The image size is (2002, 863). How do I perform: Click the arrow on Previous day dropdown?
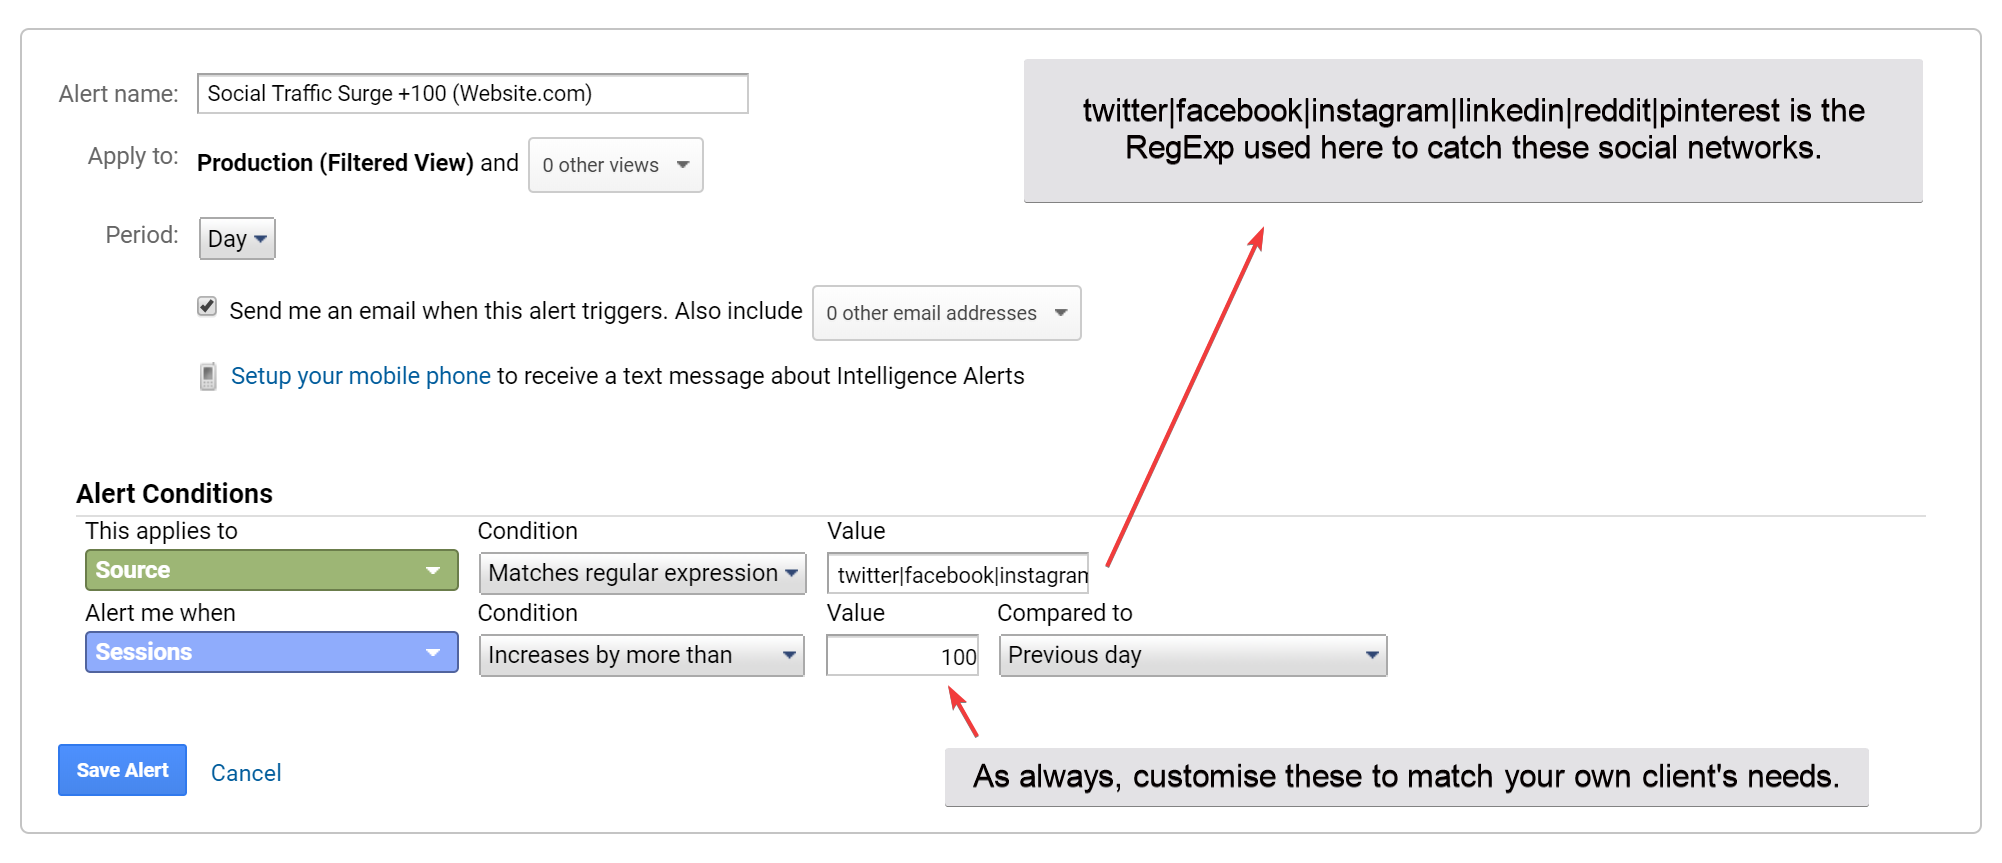coord(1372,655)
